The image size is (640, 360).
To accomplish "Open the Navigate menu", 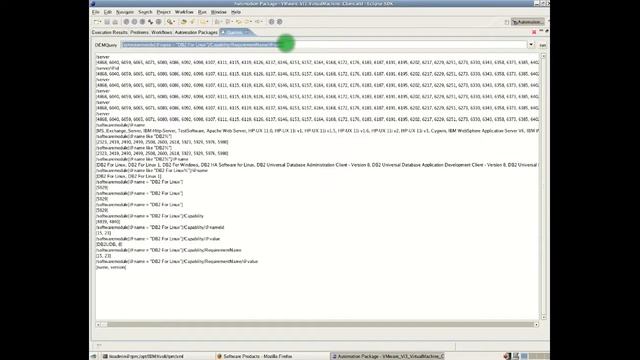I will pyautogui.click(x=125, y=12).
